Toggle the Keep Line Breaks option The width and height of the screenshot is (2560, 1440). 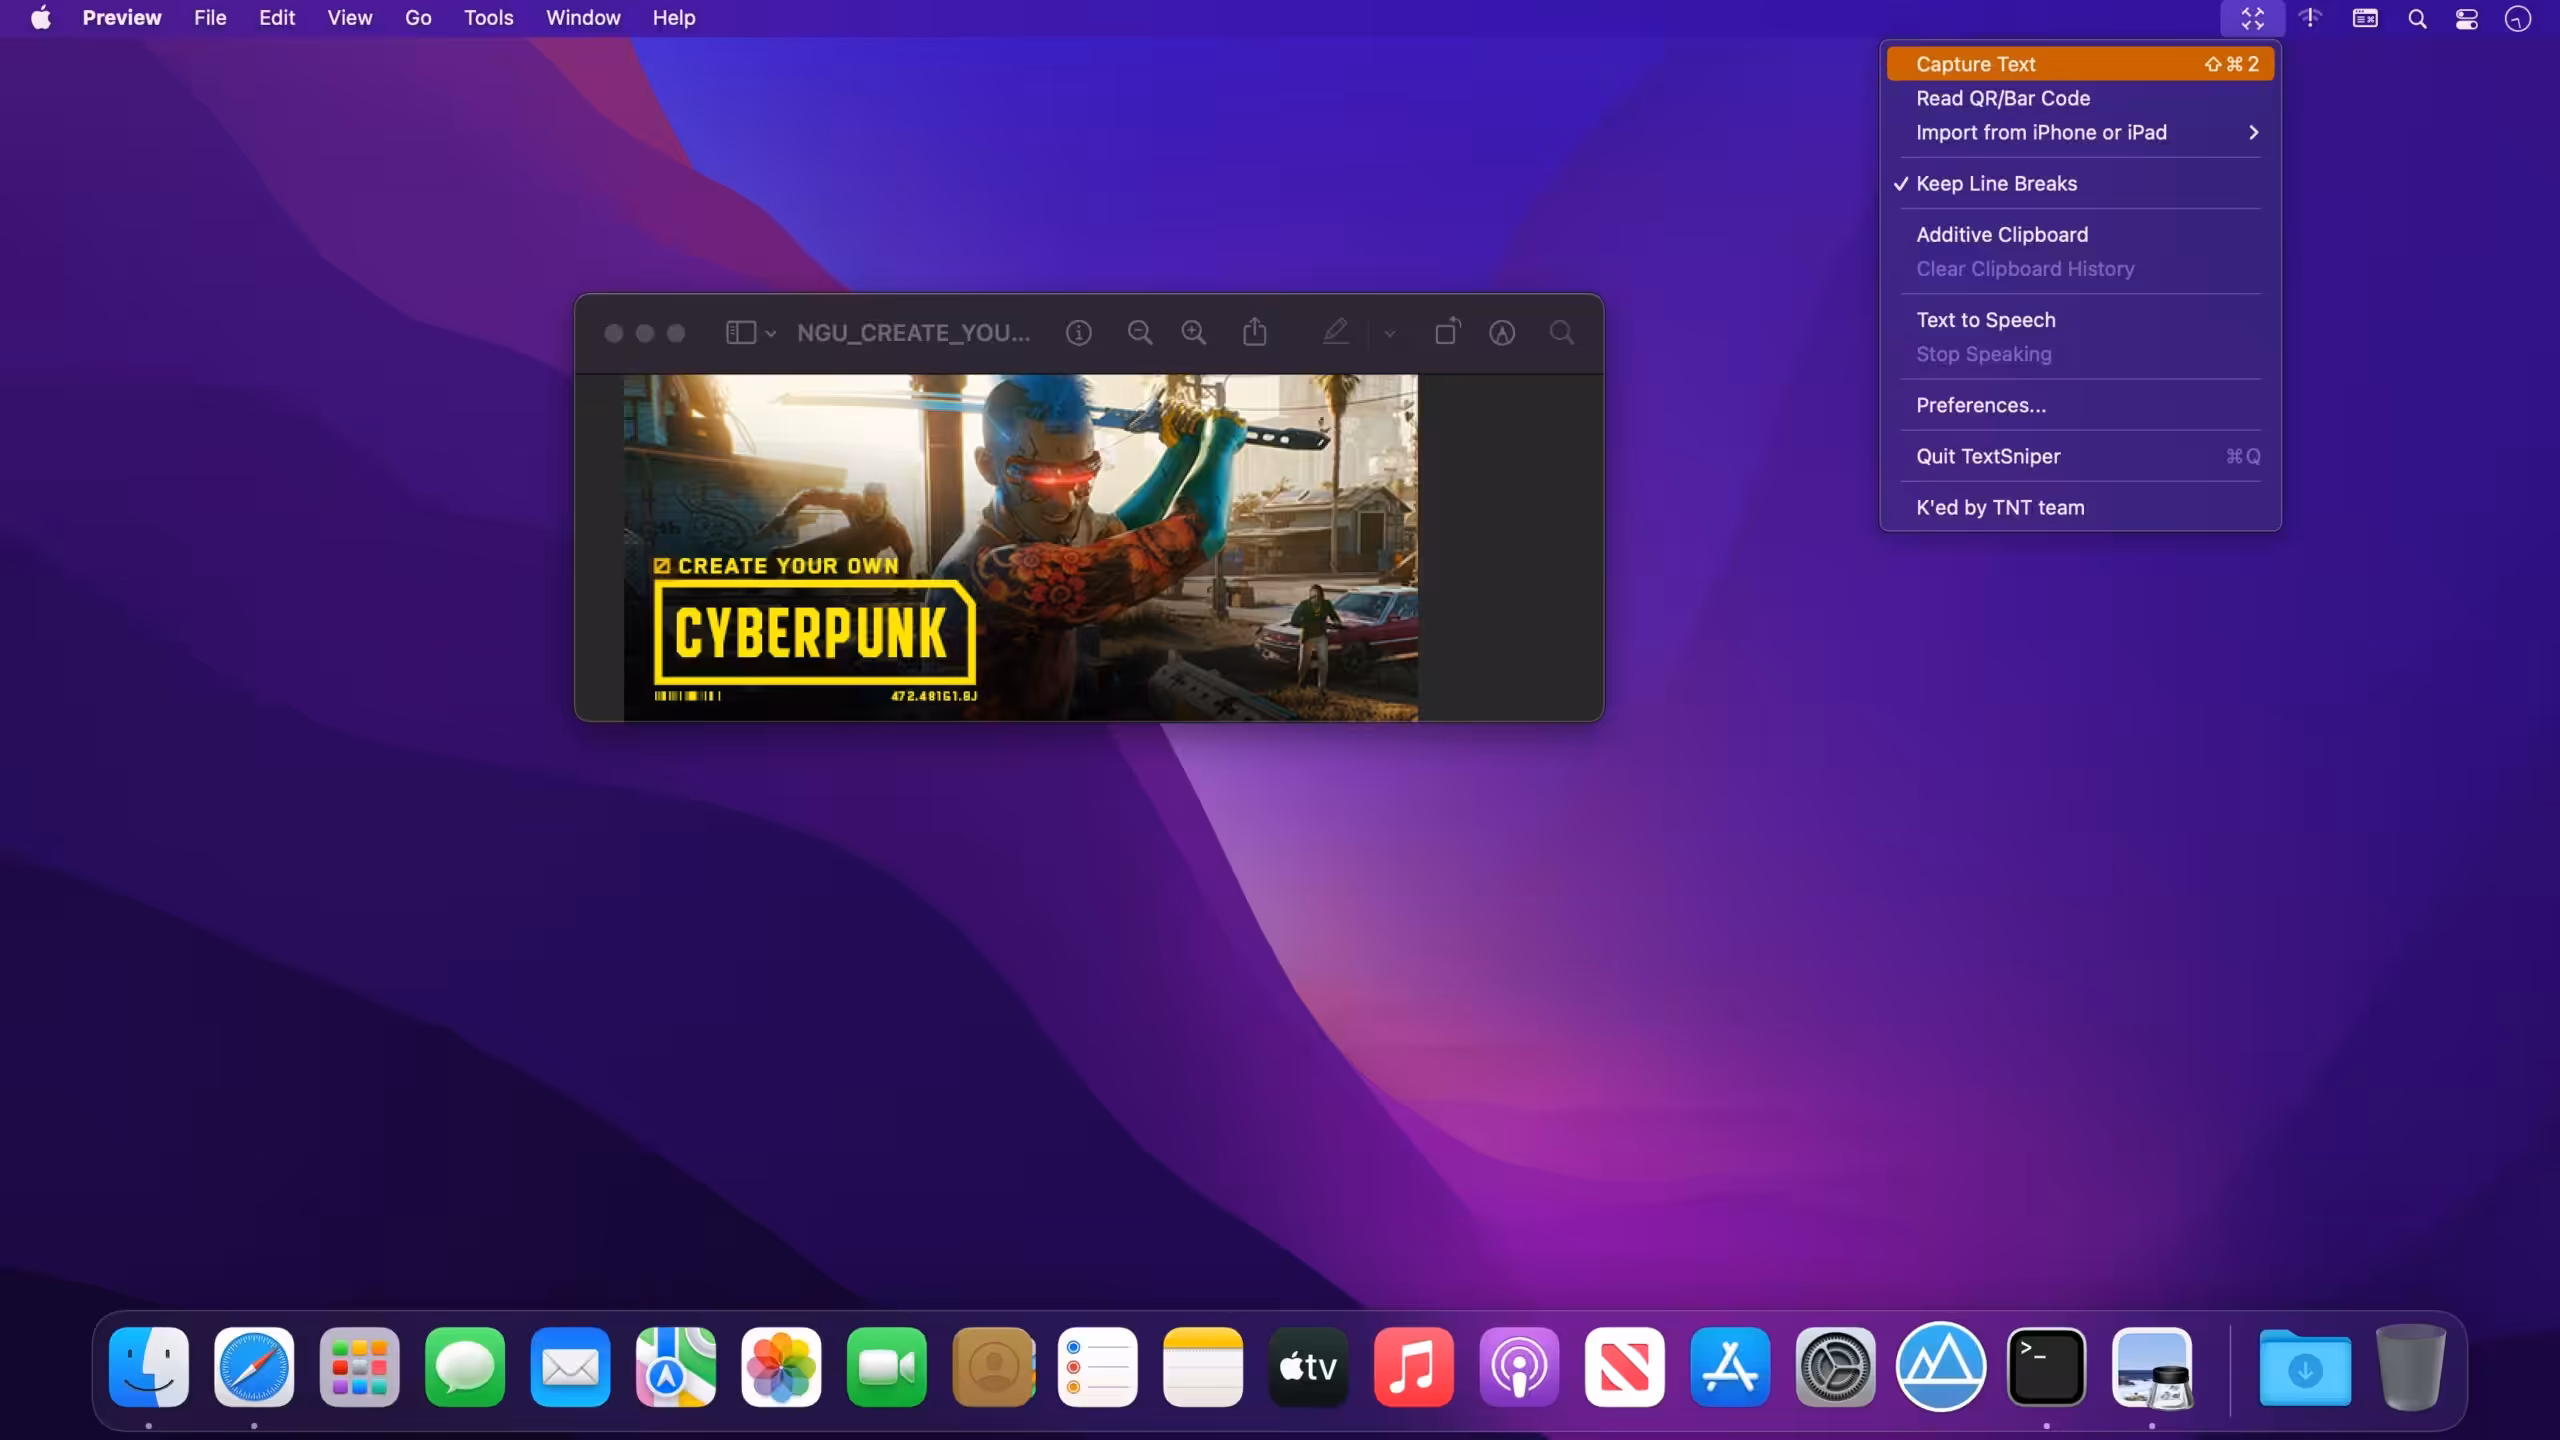2080,183
